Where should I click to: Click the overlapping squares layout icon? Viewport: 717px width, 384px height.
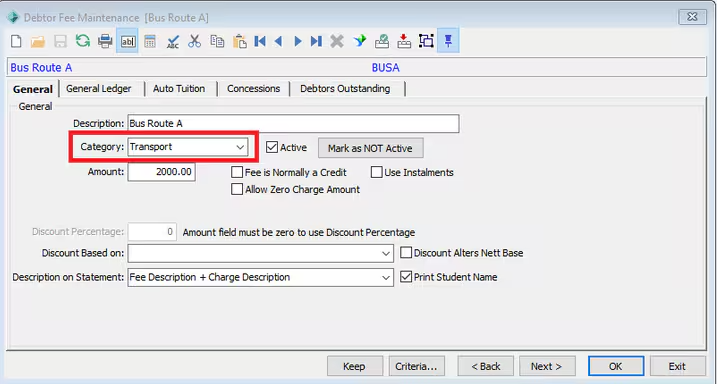coord(426,41)
